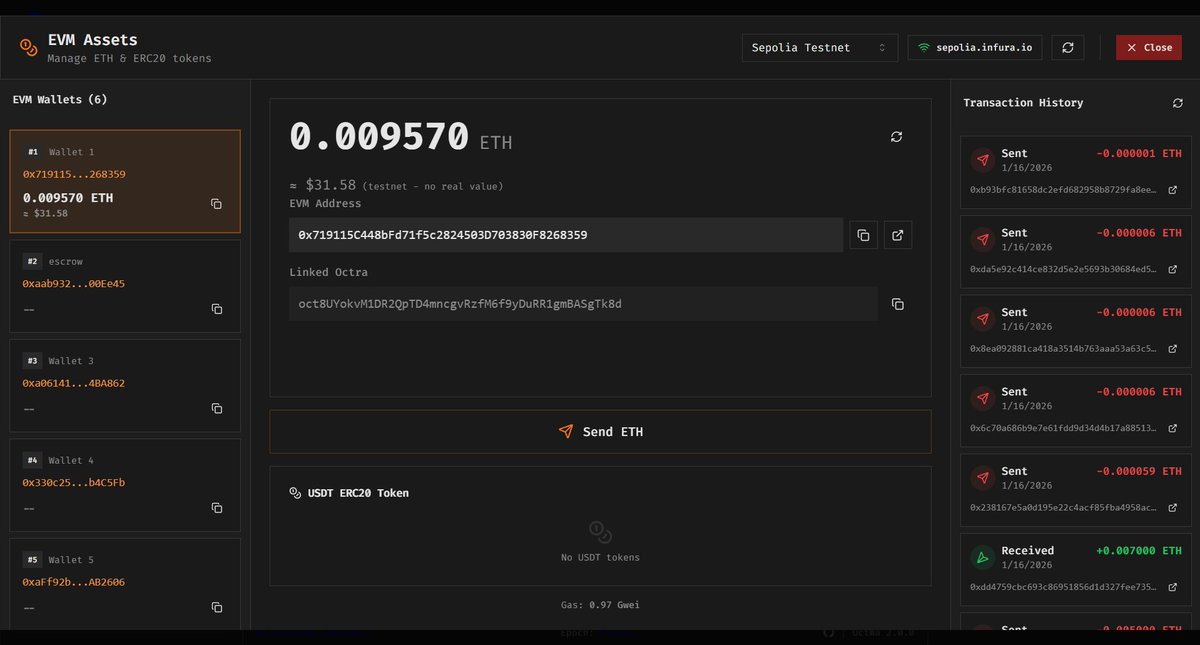1200x645 pixels.
Task: Select the escrow wallet card
Action: click(125, 286)
